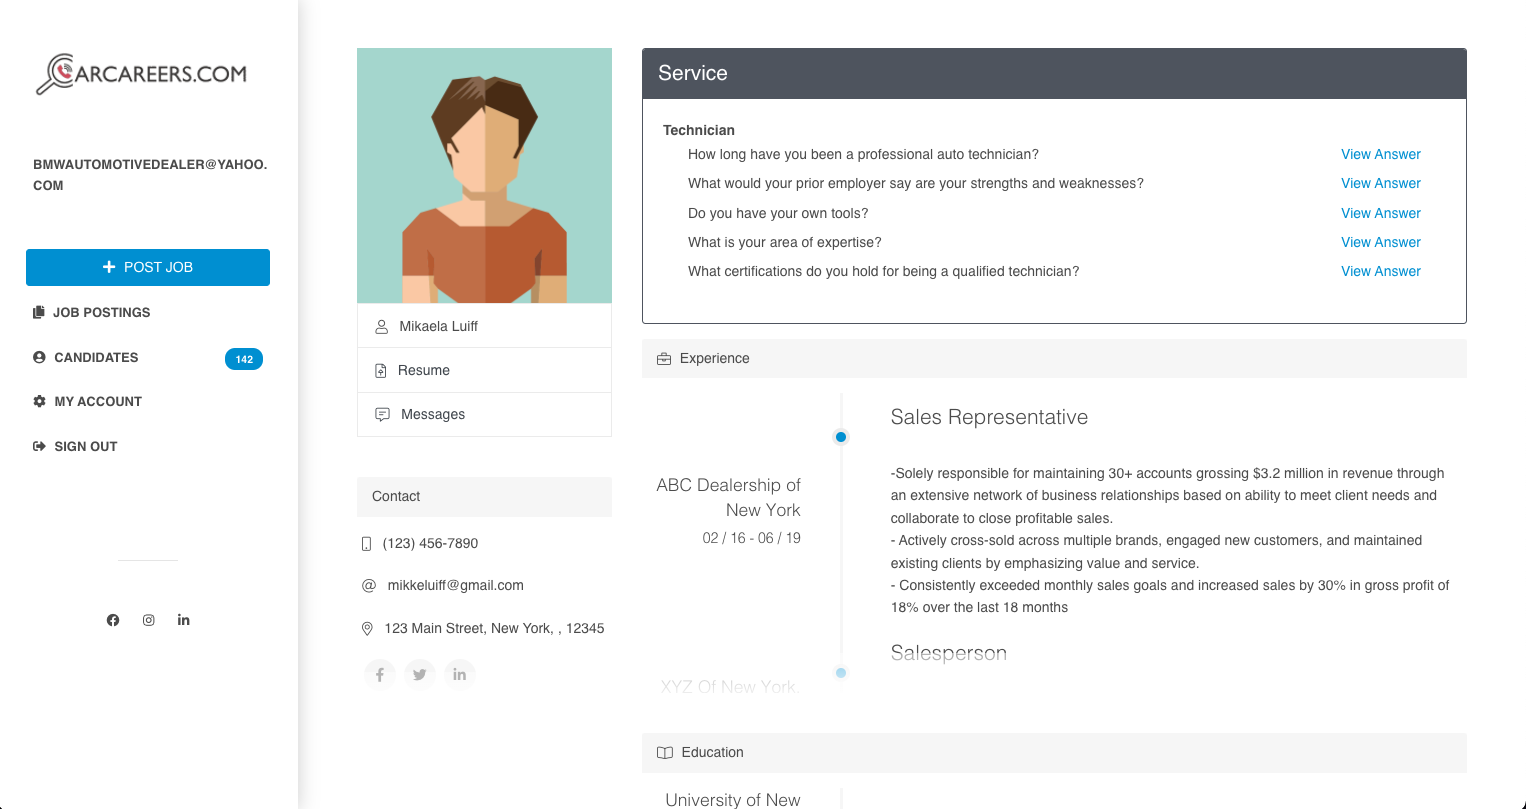Open candidate's Facebook round icon
This screenshot has height=809, width=1526.
pyautogui.click(x=380, y=675)
